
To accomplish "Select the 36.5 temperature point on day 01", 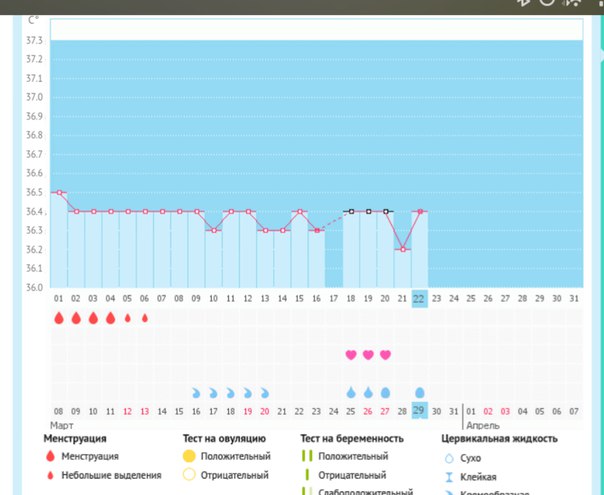I will point(58,192).
